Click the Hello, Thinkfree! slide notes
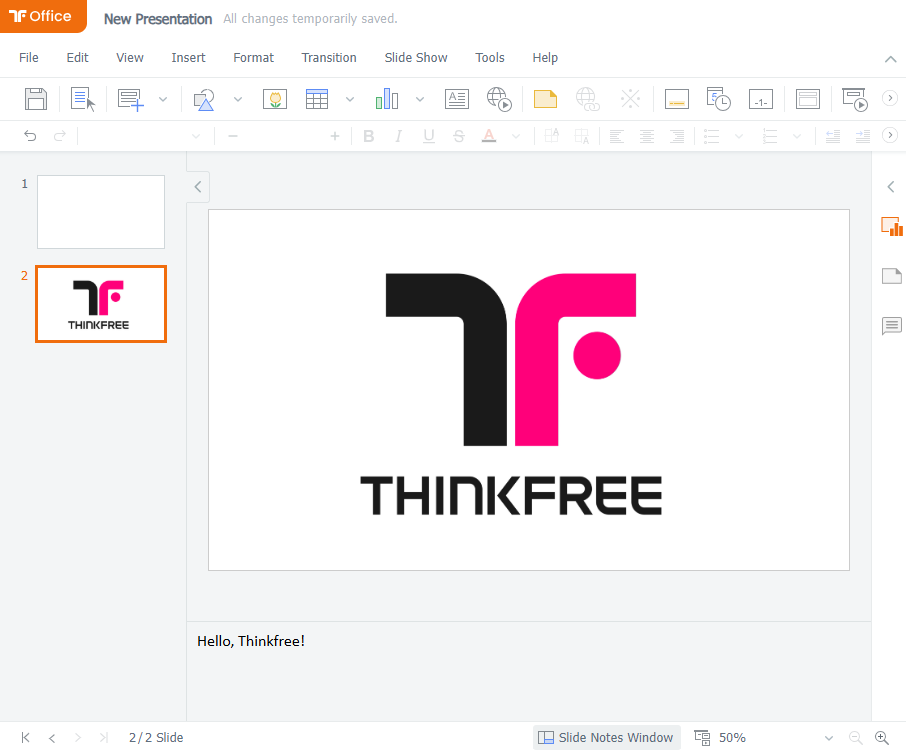This screenshot has width=906, height=751. pos(251,641)
